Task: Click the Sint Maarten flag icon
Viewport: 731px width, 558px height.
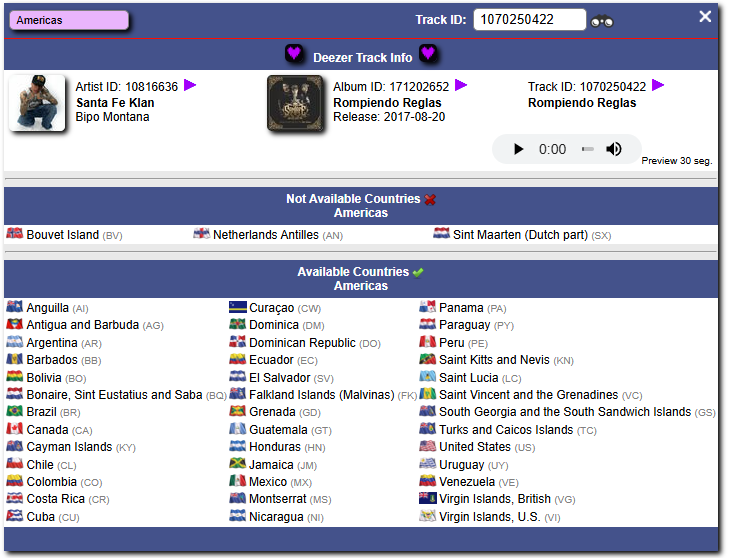Action: point(441,234)
